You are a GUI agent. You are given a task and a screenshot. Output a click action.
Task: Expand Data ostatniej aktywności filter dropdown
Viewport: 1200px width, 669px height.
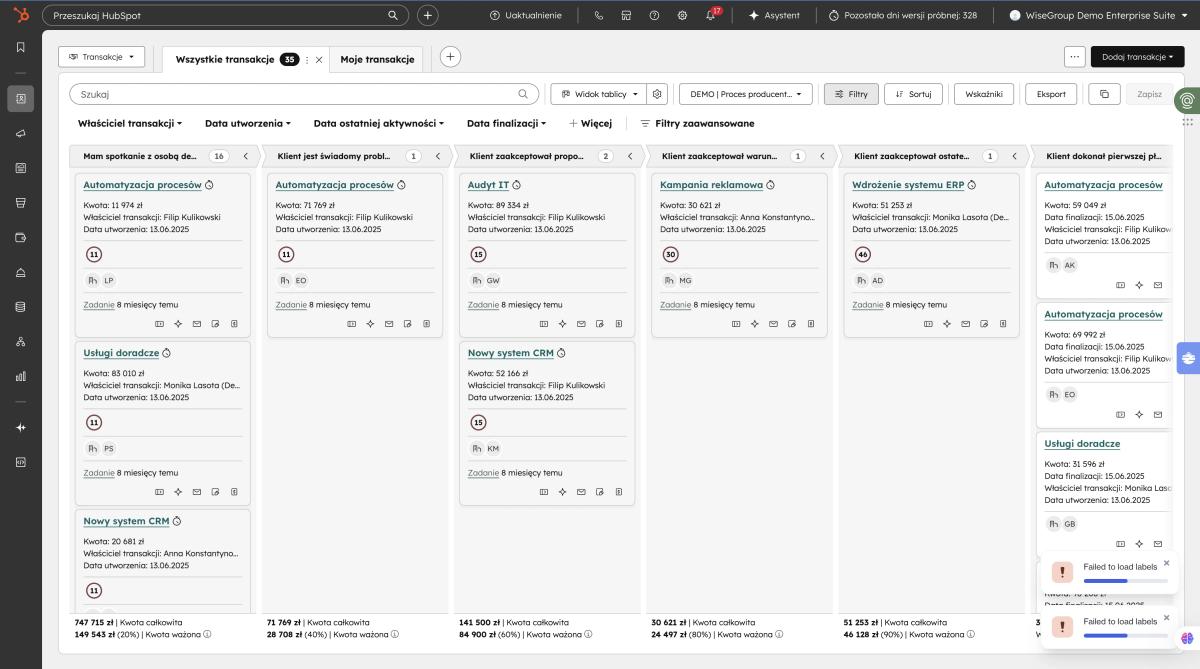coord(379,123)
